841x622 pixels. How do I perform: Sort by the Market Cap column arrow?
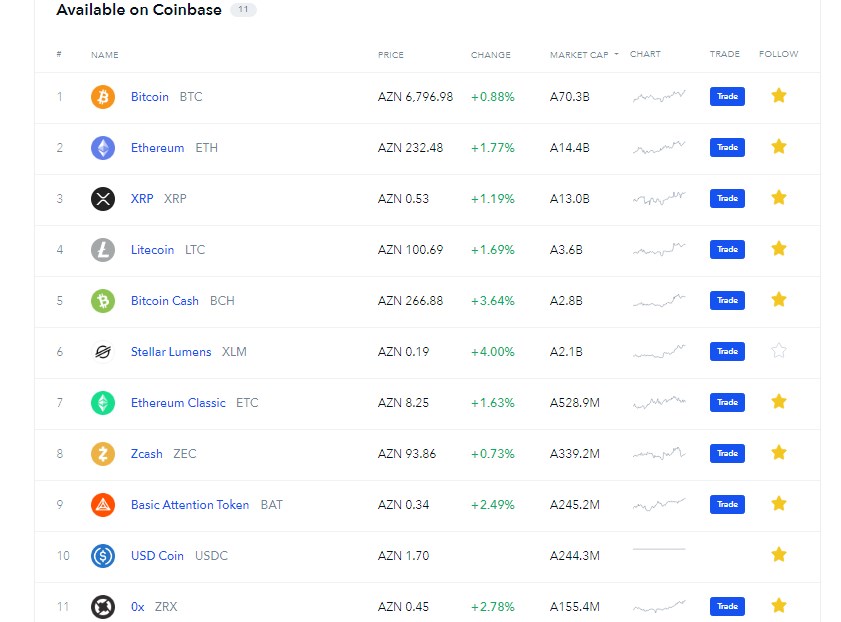pos(616,54)
